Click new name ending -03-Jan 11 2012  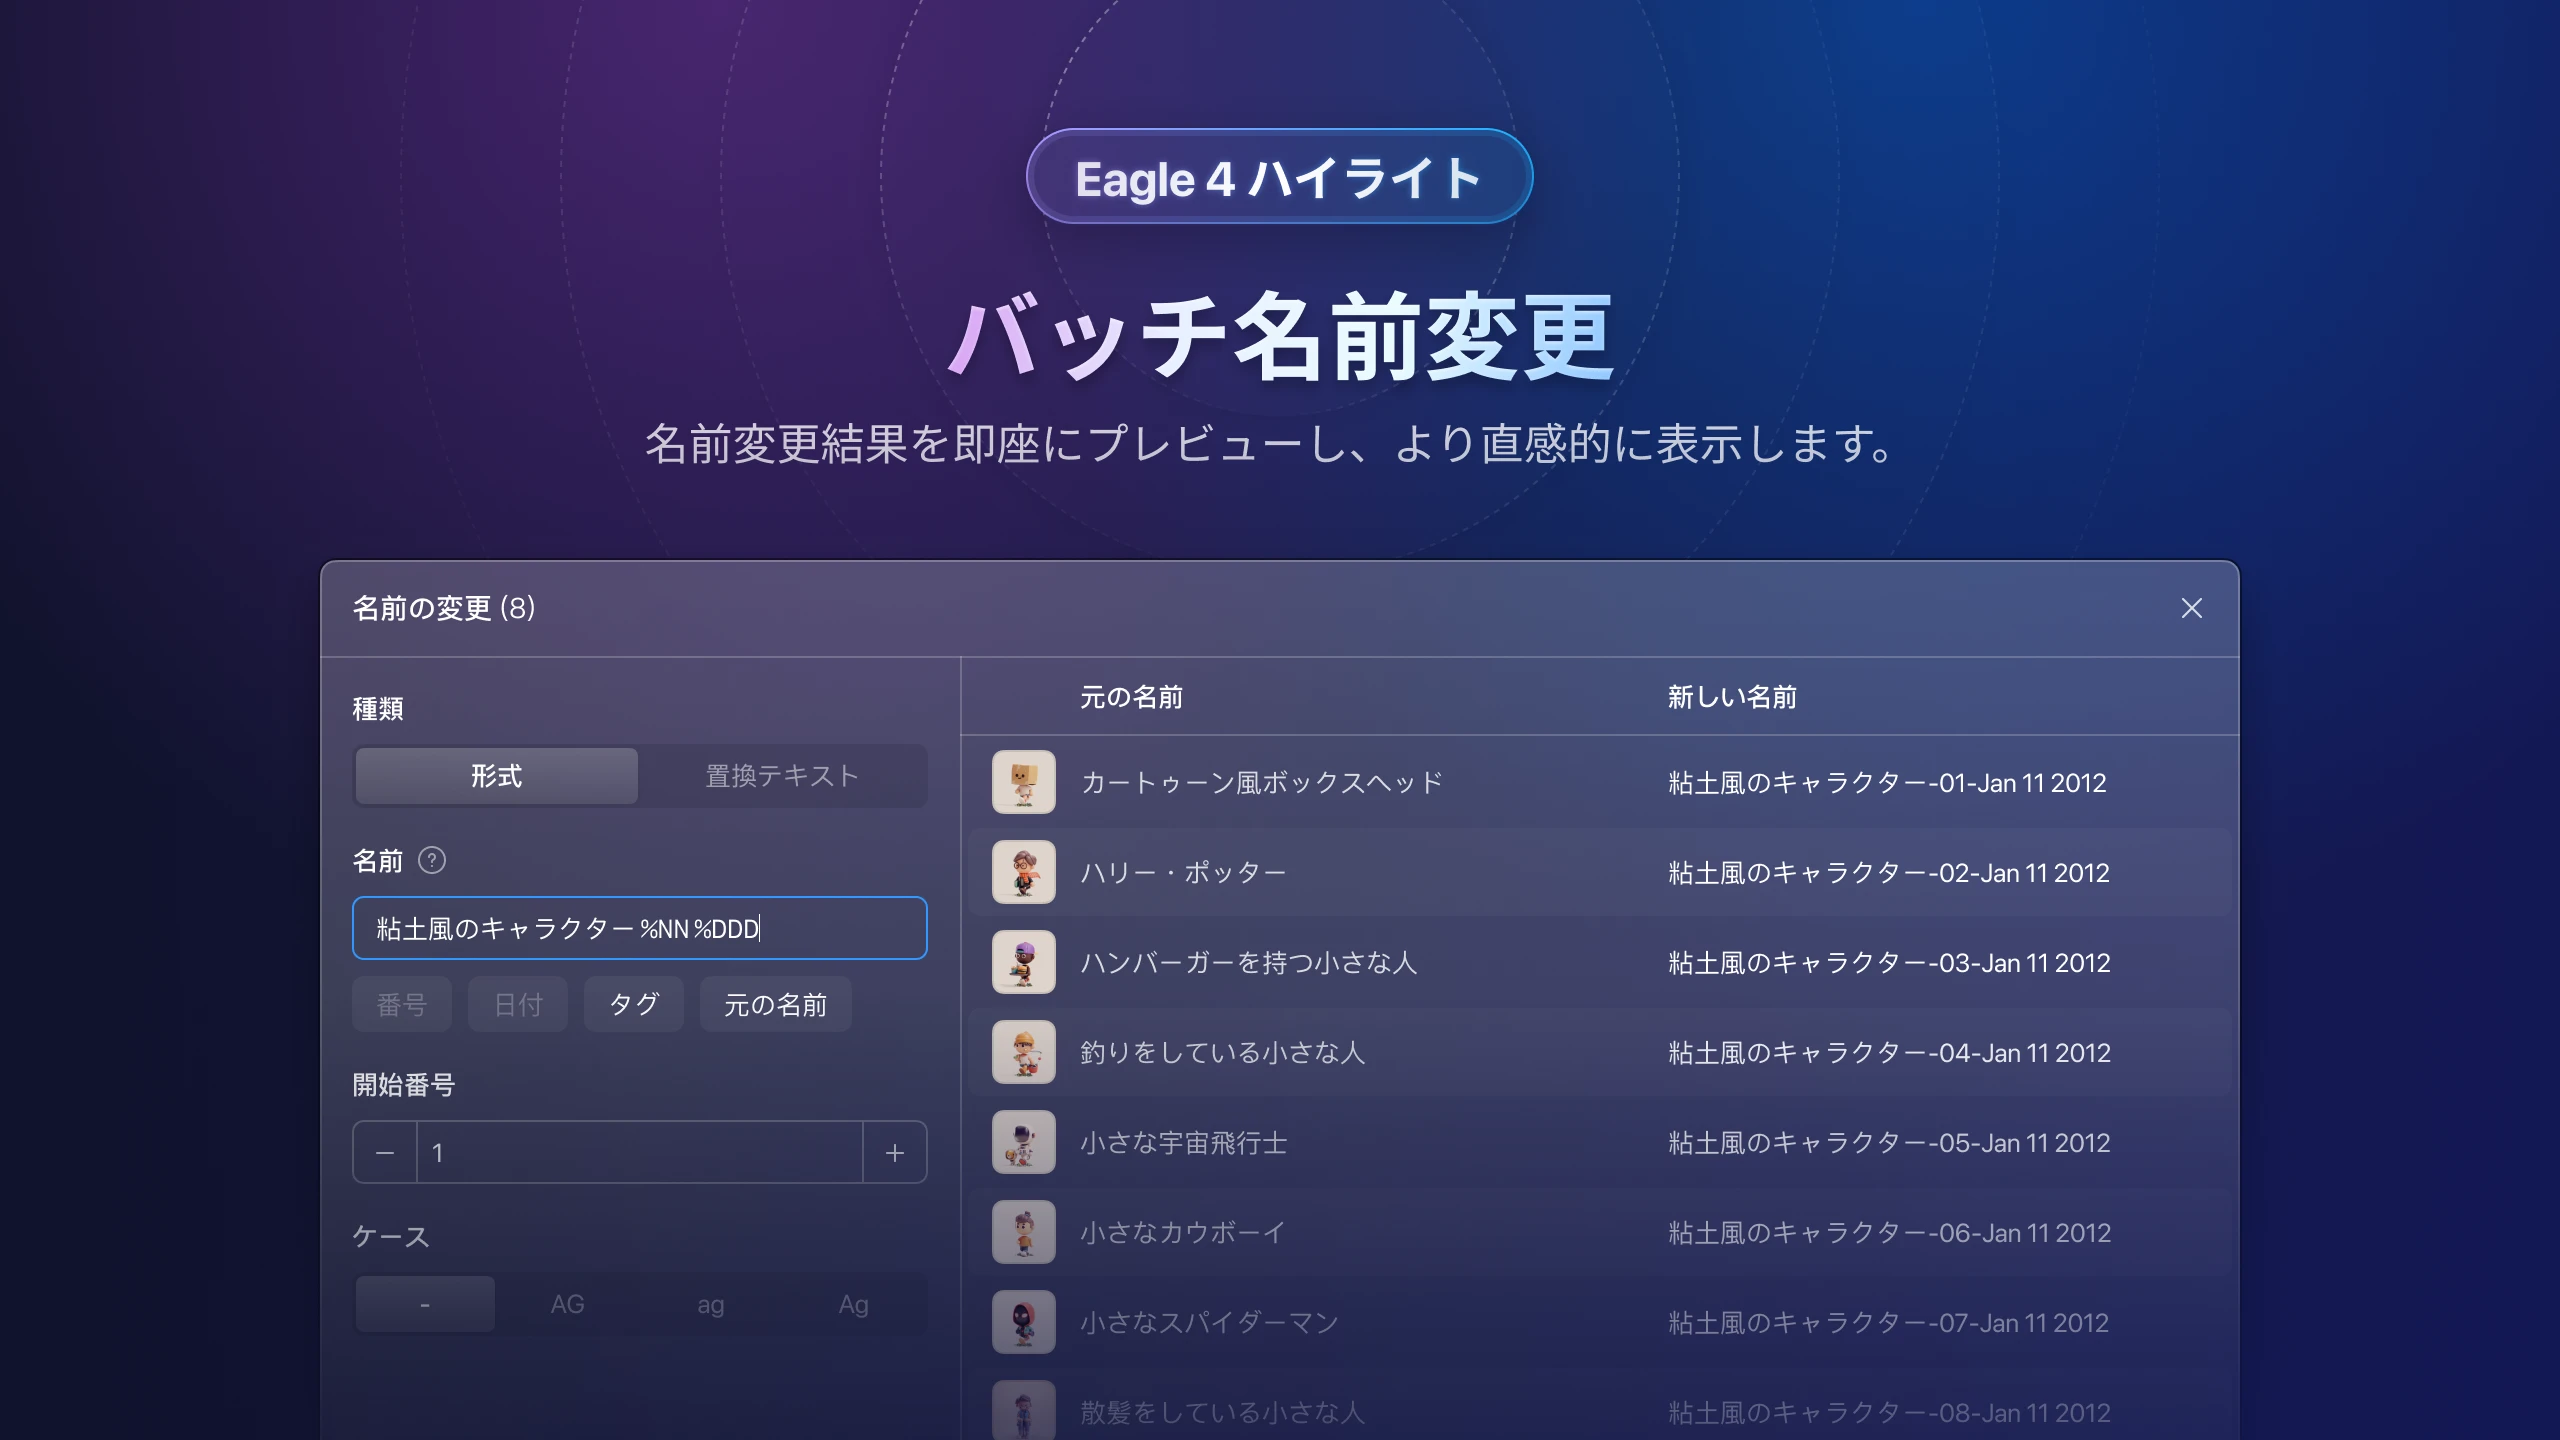click(1889, 962)
